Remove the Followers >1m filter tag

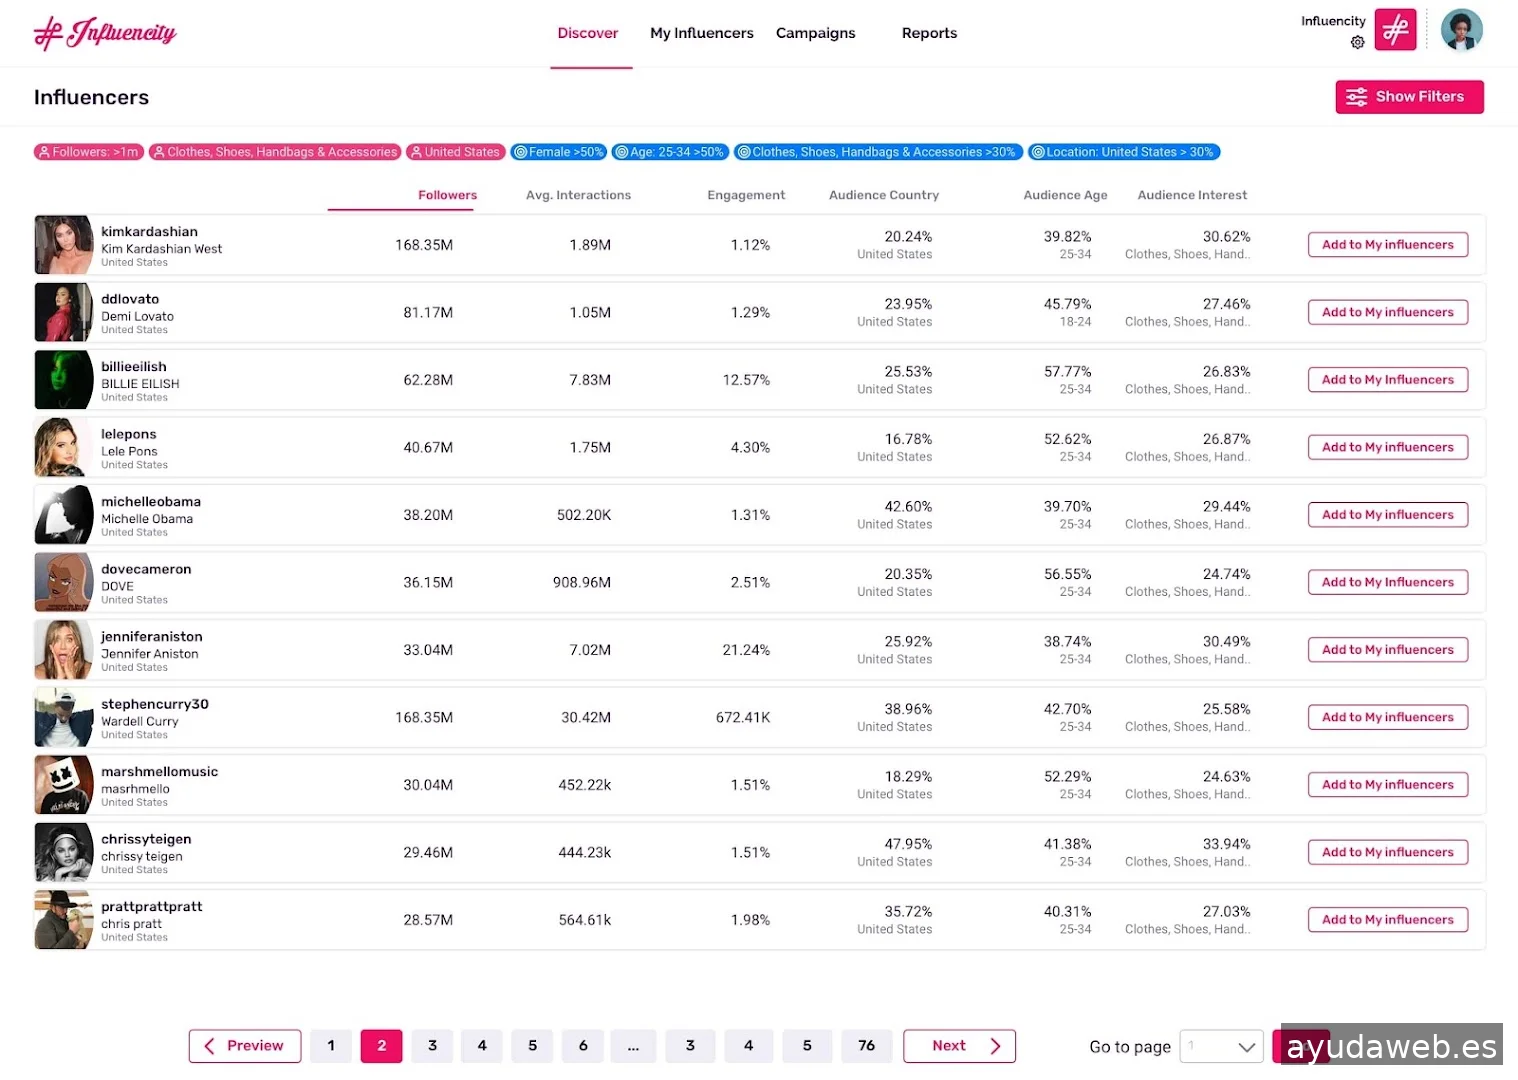[87, 152]
